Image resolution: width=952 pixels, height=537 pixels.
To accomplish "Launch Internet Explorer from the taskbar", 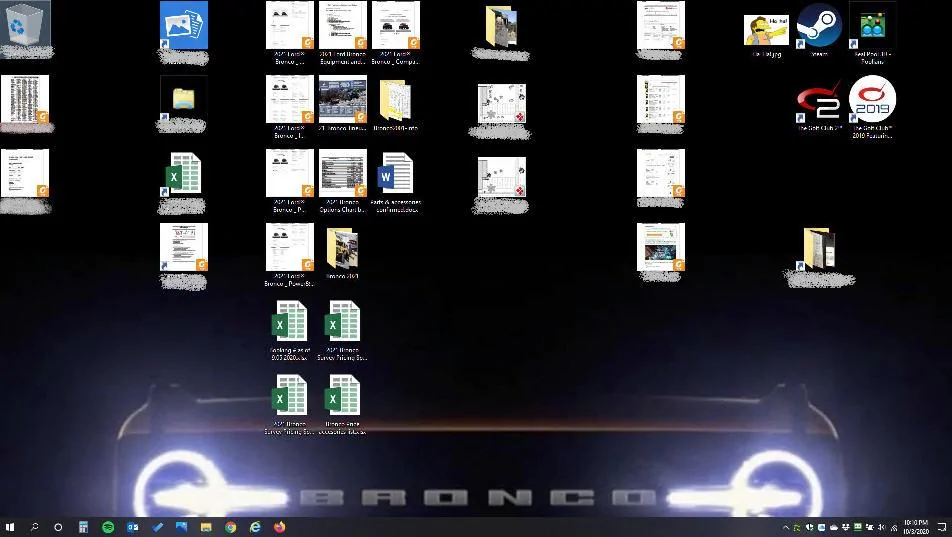I will click(255, 527).
